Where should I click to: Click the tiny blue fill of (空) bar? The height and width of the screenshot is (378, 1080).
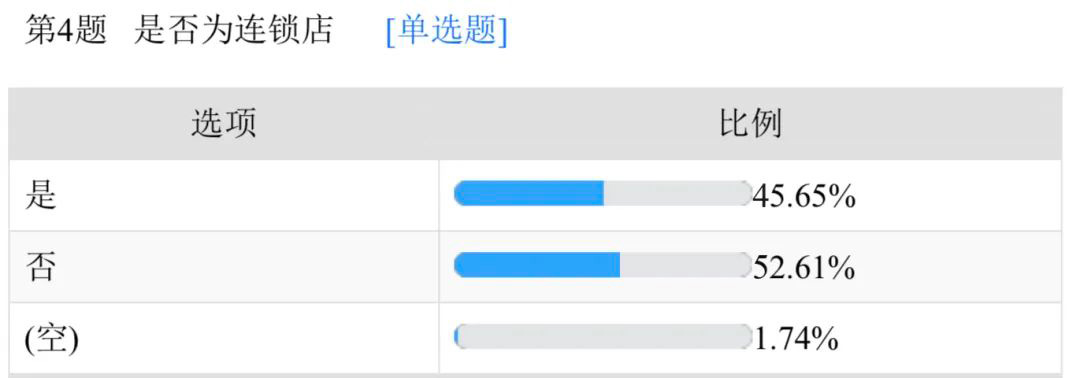click(457, 336)
